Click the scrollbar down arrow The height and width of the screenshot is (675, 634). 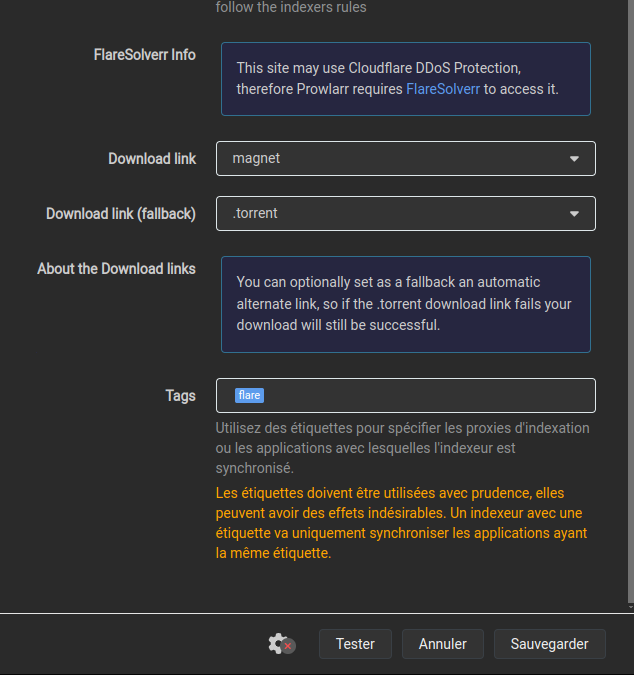point(631,607)
